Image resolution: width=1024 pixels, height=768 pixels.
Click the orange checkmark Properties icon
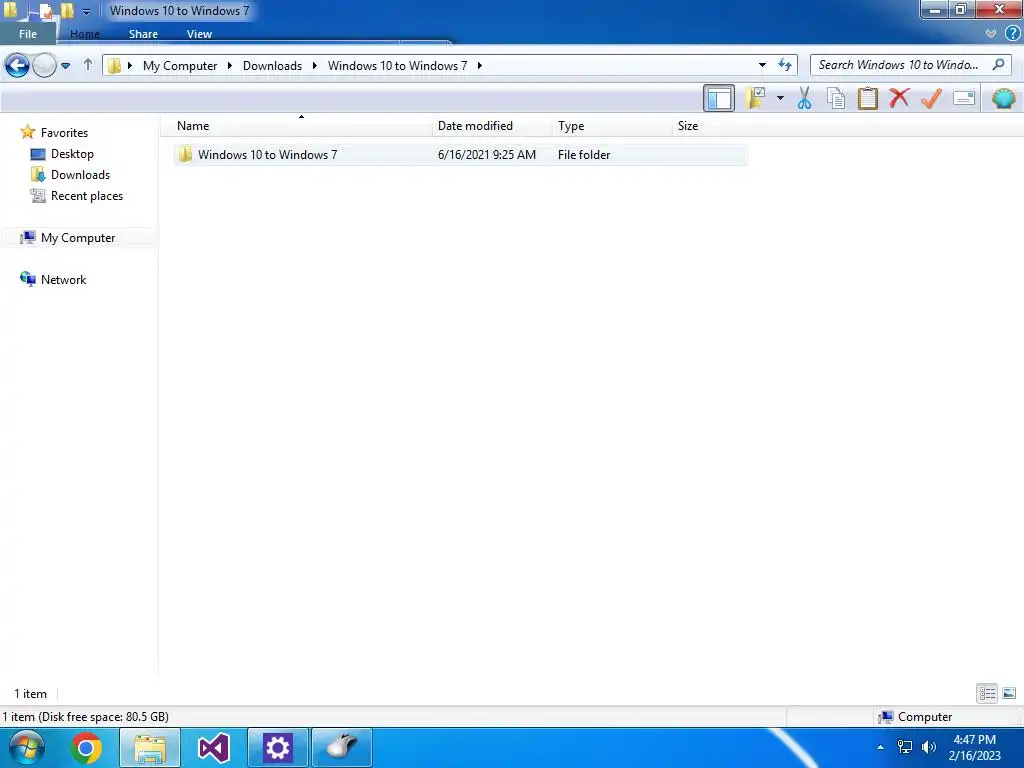pos(931,99)
